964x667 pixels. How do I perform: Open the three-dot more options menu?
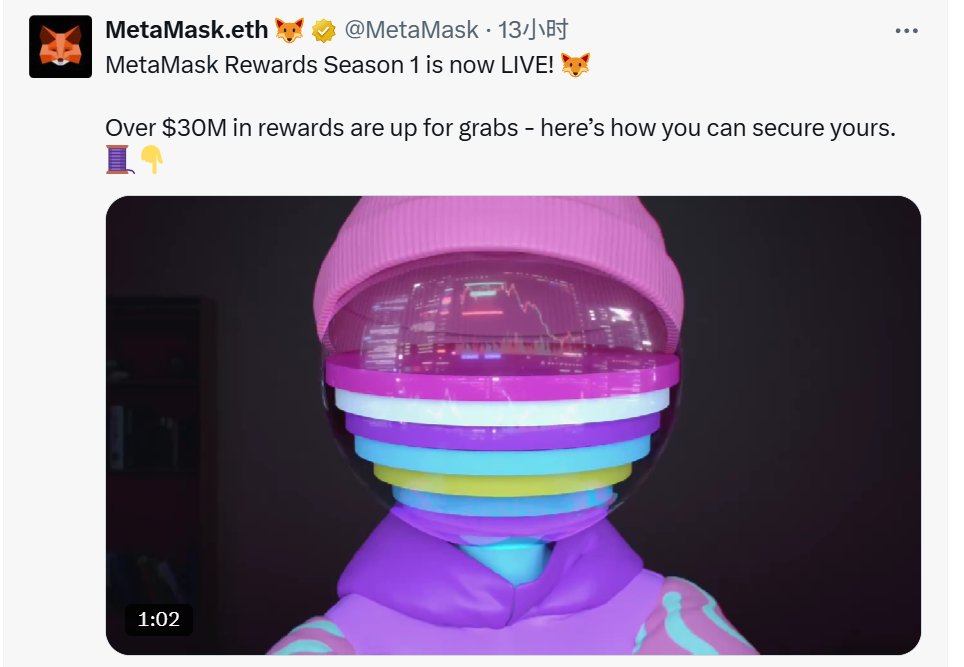pyautogui.click(x=906, y=31)
